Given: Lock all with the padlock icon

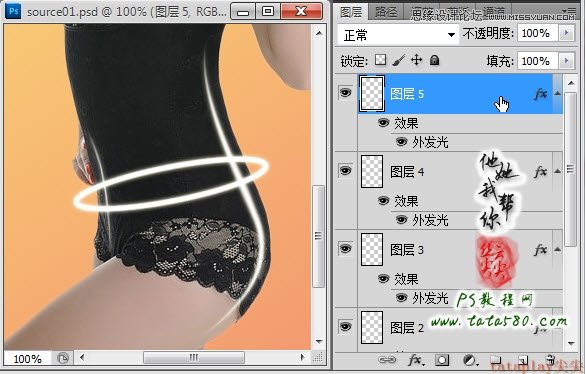Looking at the screenshot, I should [x=435, y=60].
